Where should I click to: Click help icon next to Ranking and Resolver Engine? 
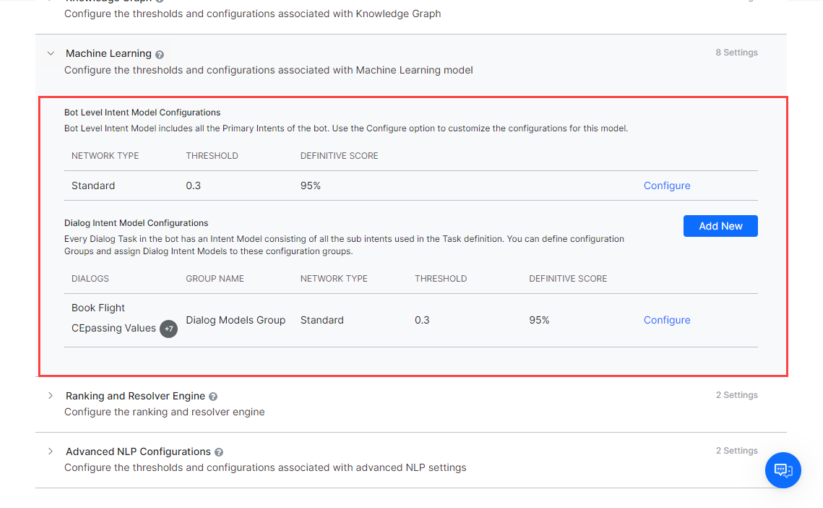tap(213, 397)
